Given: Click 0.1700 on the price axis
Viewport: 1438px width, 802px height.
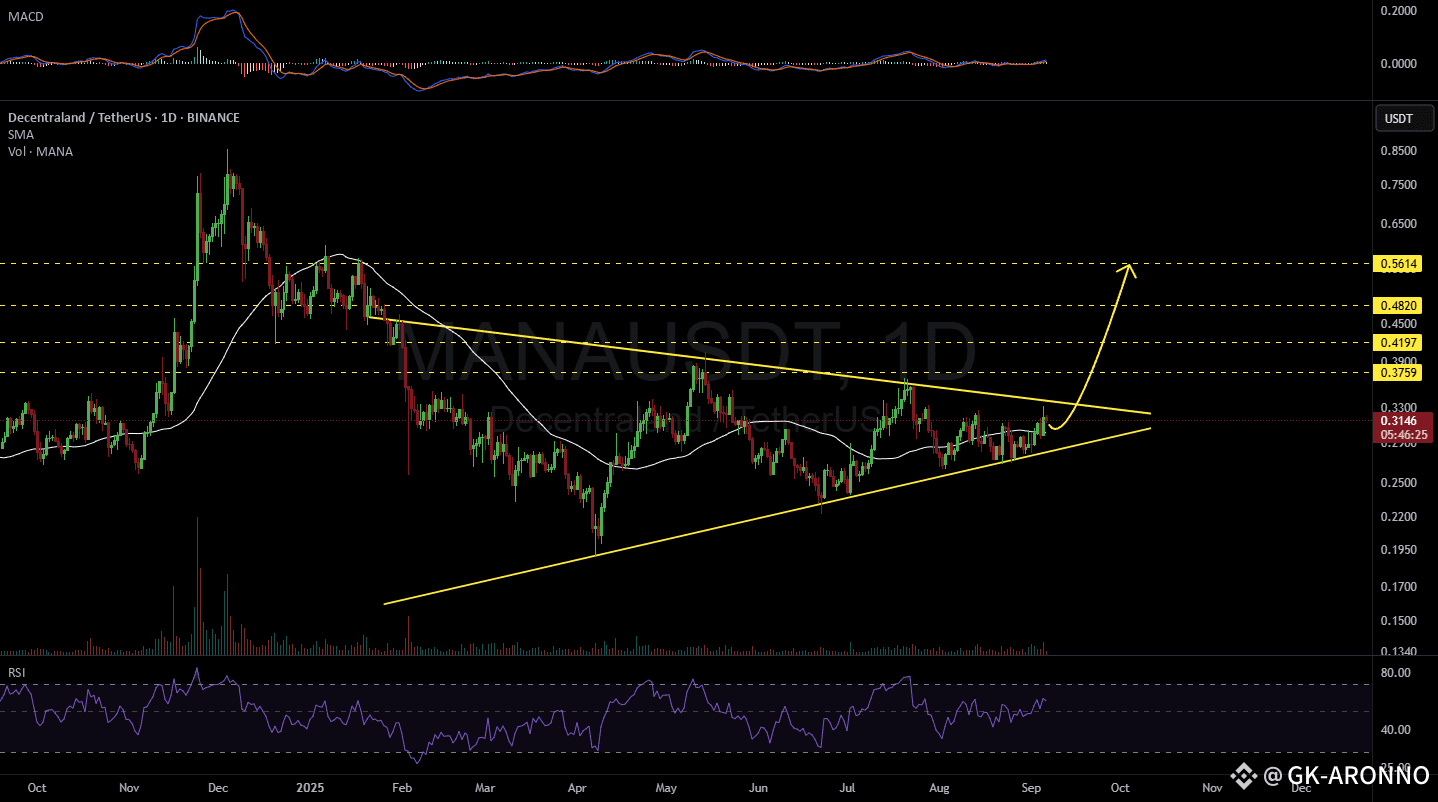Looking at the screenshot, I should (1399, 587).
